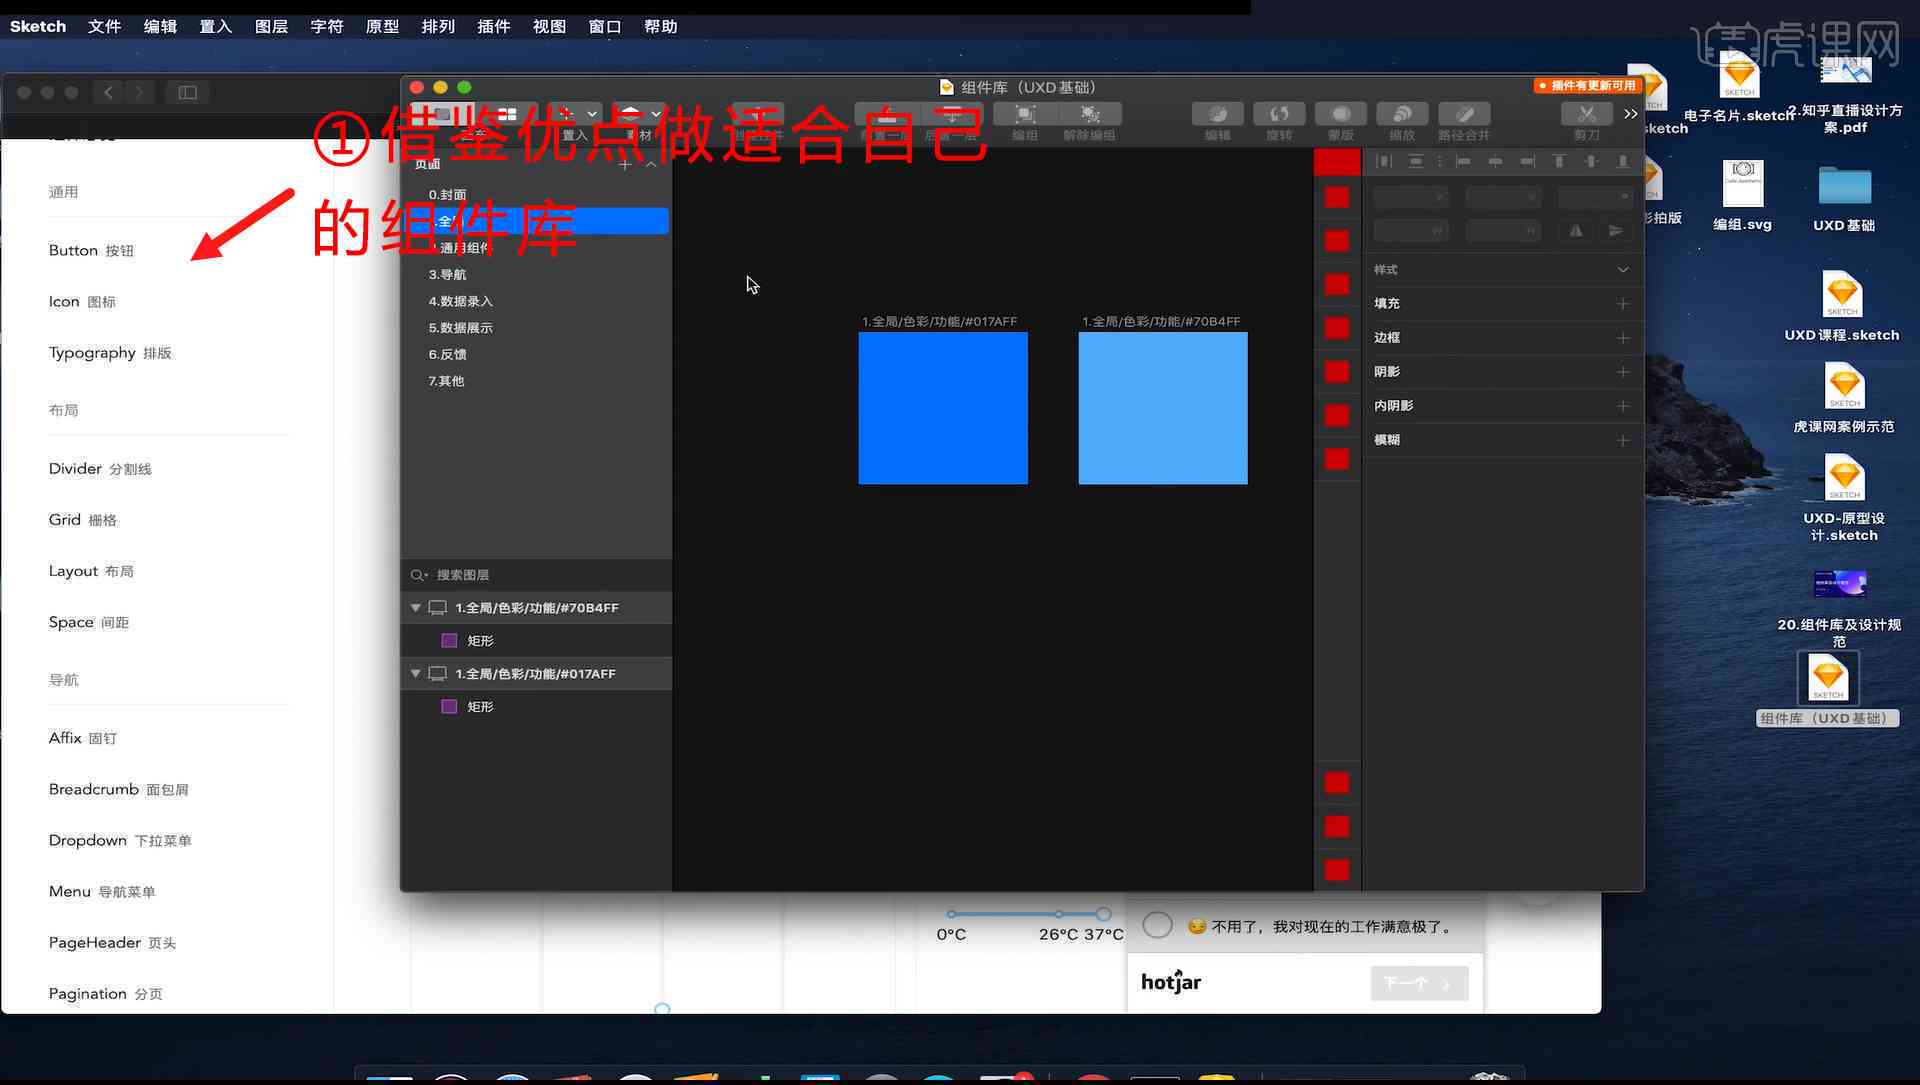Click the align horizontal center icon
1920x1085 pixels.
pyautogui.click(x=1495, y=161)
